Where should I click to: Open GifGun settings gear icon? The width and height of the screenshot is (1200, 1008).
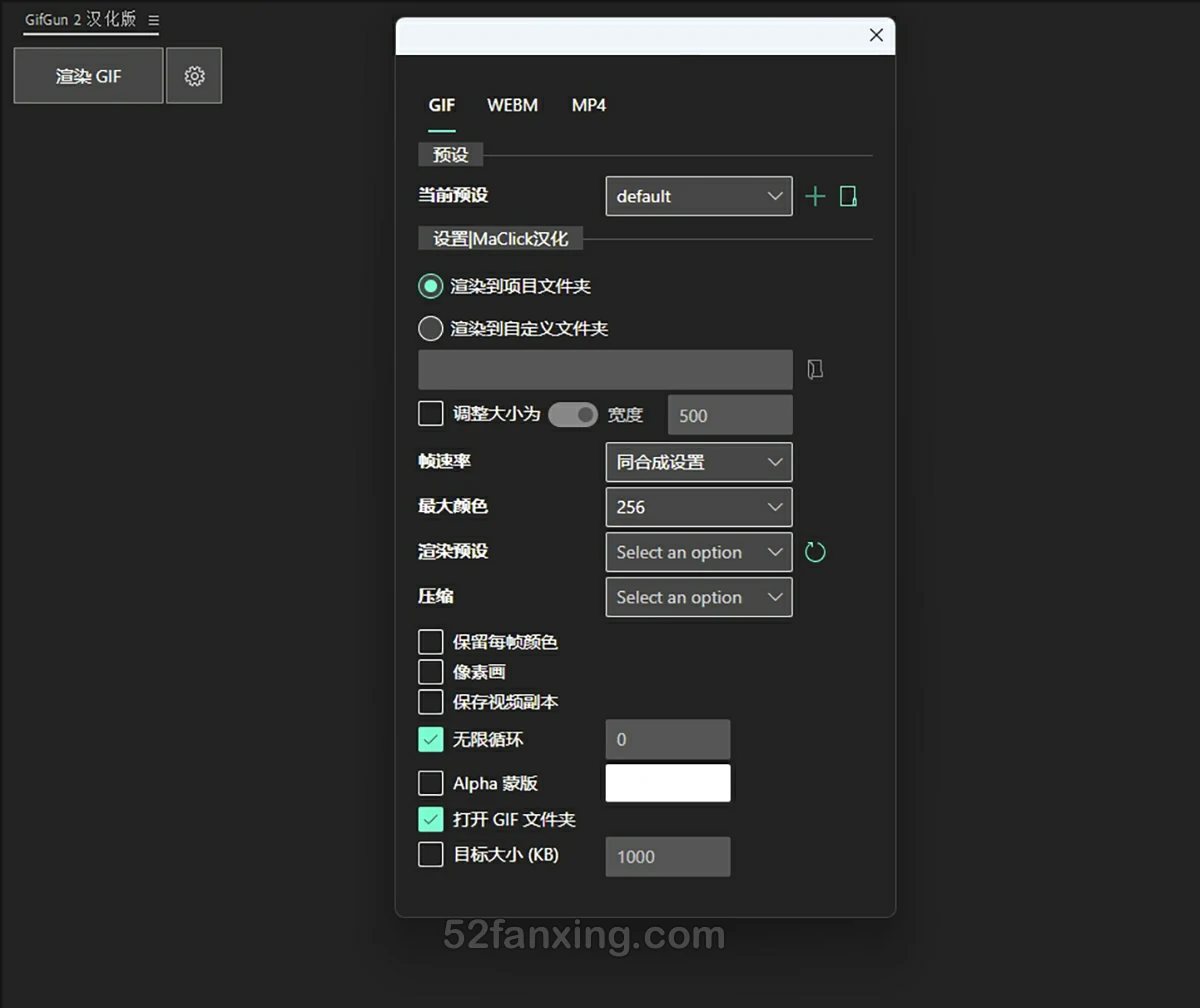tap(194, 76)
